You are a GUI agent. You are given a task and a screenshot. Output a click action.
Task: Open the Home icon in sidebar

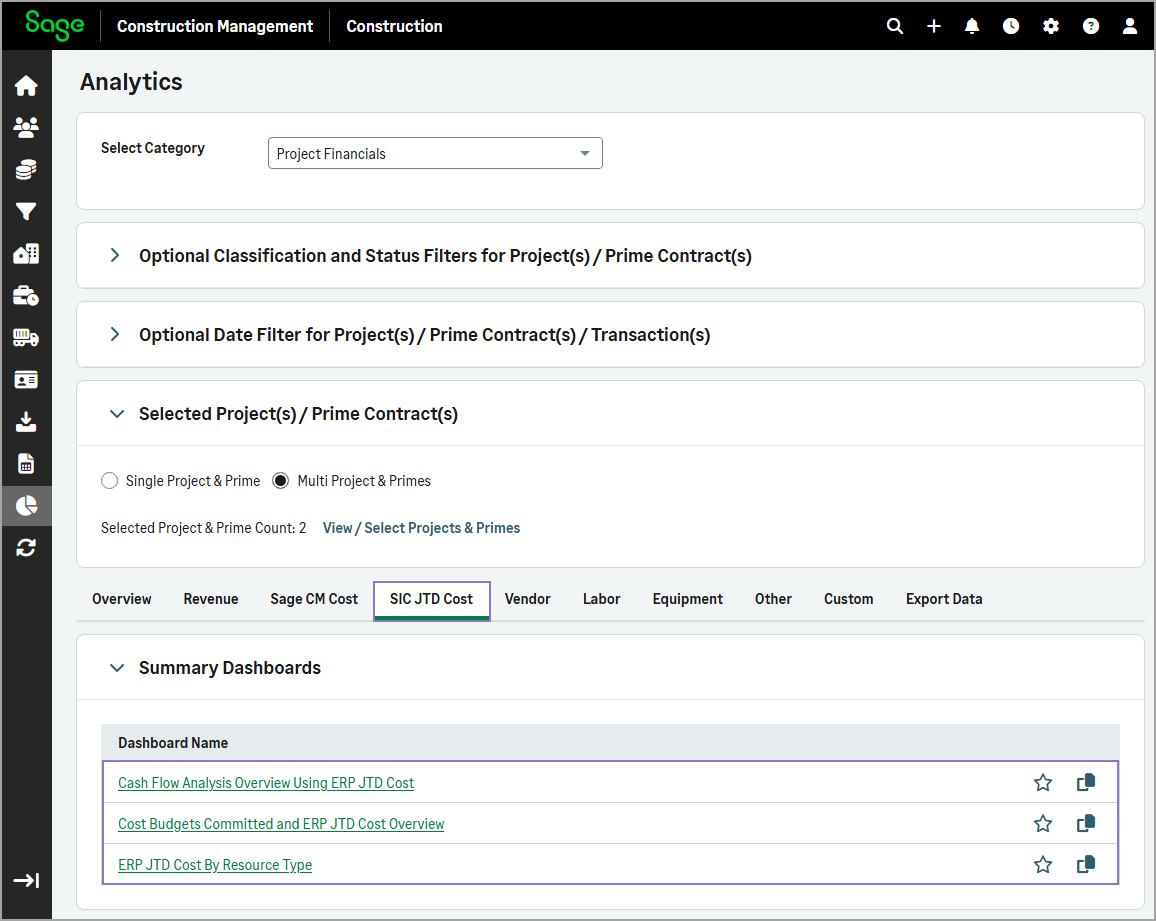click(26, 86)
